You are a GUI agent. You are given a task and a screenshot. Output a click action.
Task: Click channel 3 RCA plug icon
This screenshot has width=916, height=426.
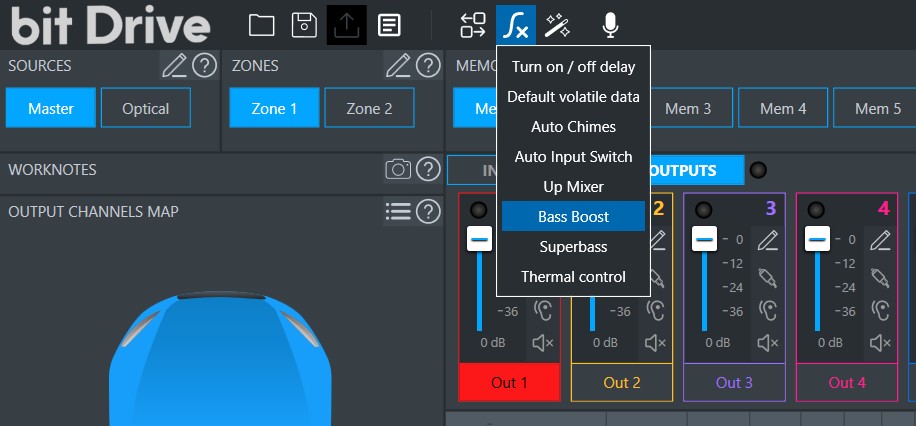pyautogui.click(x=768, y=277)
